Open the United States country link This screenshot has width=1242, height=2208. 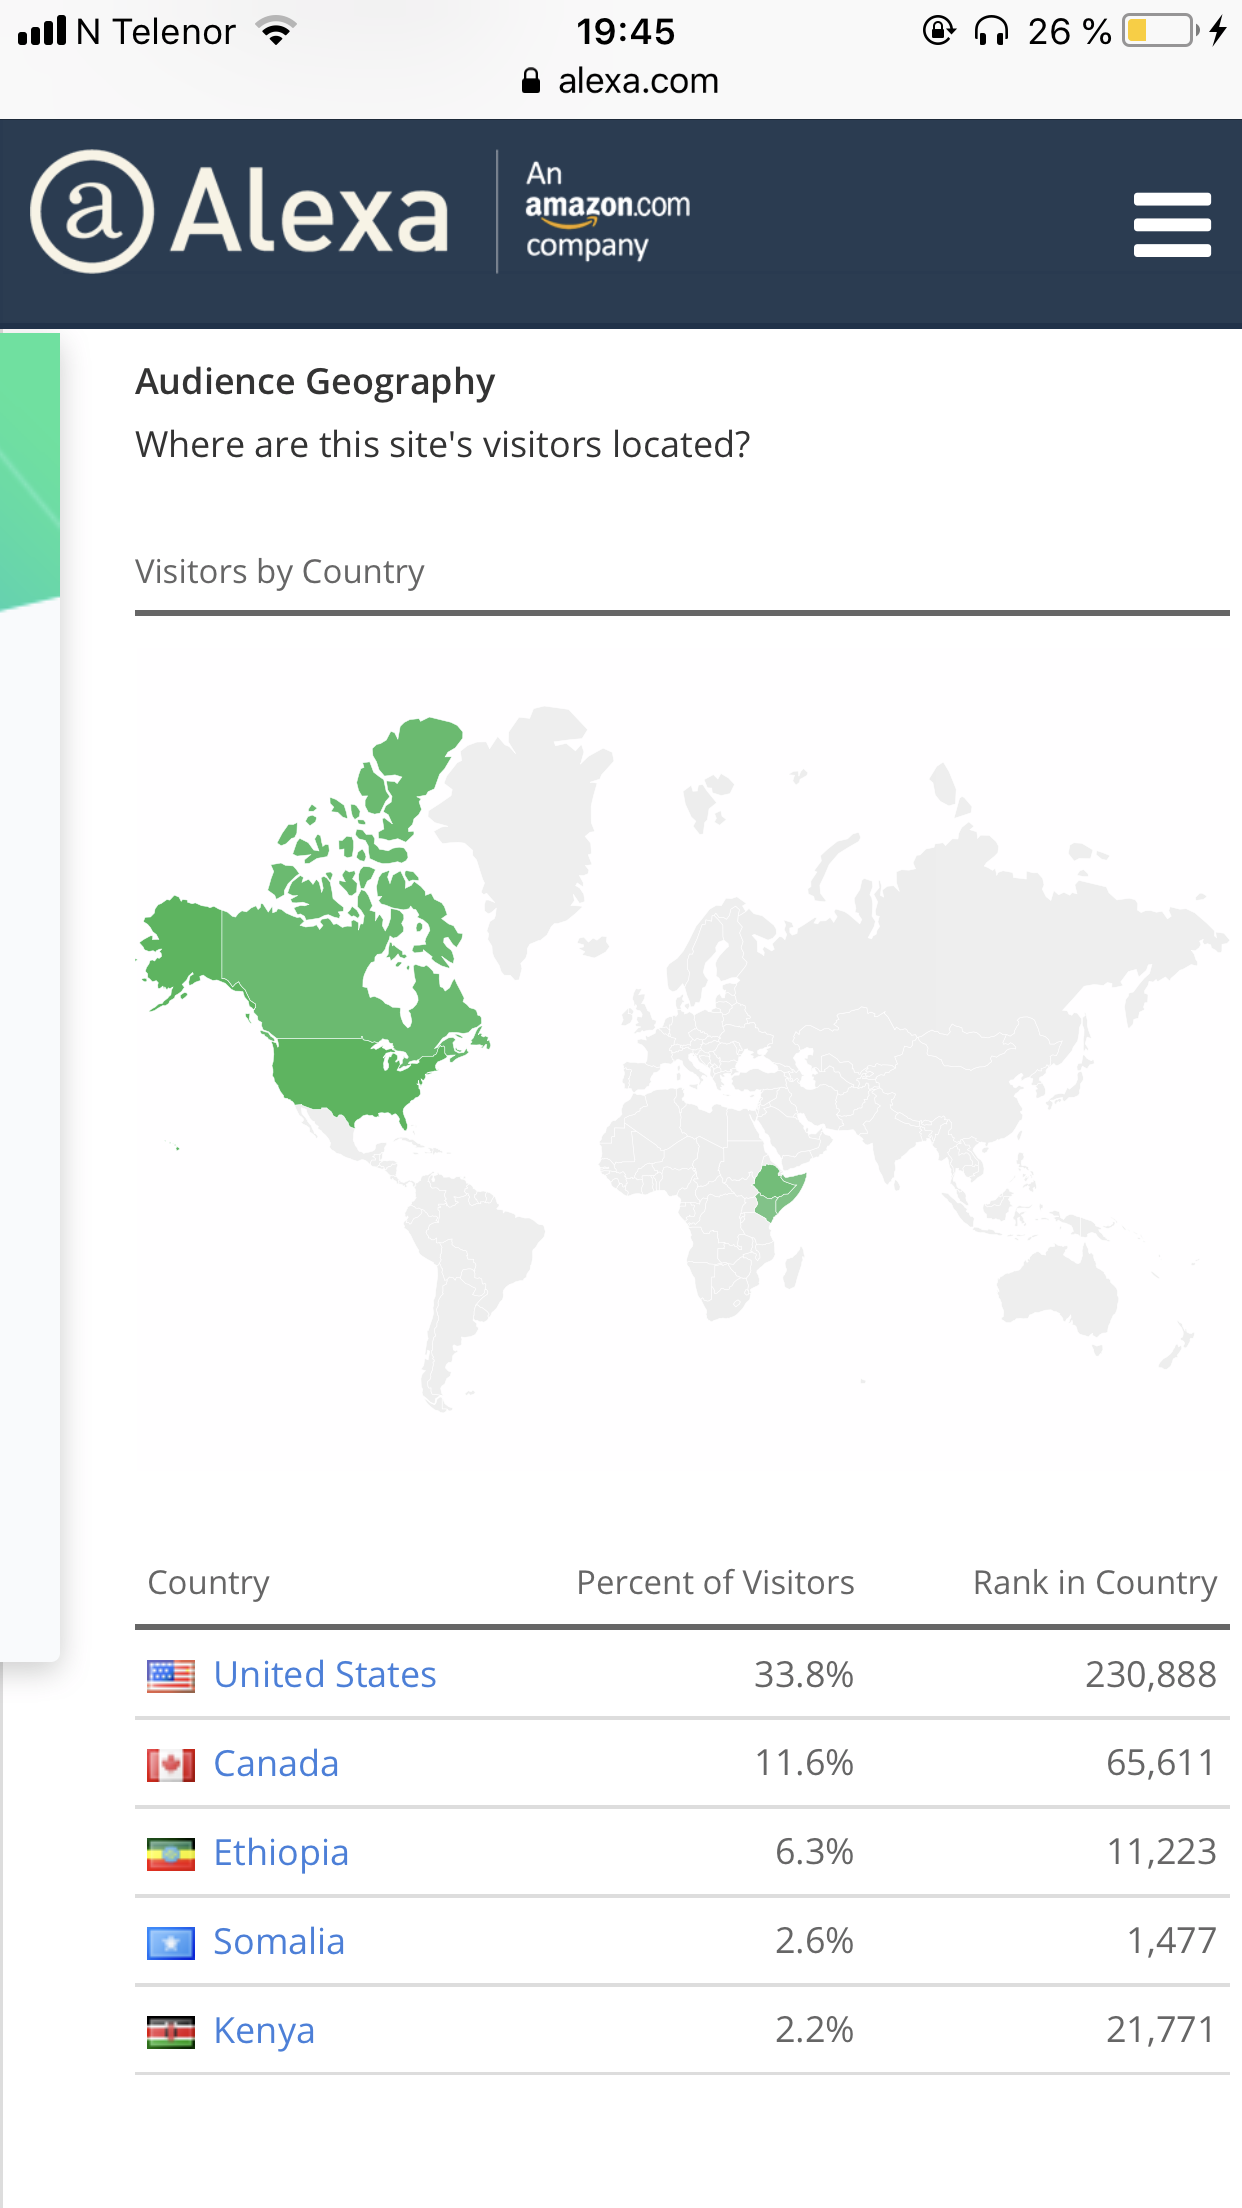coord(325,1675)
